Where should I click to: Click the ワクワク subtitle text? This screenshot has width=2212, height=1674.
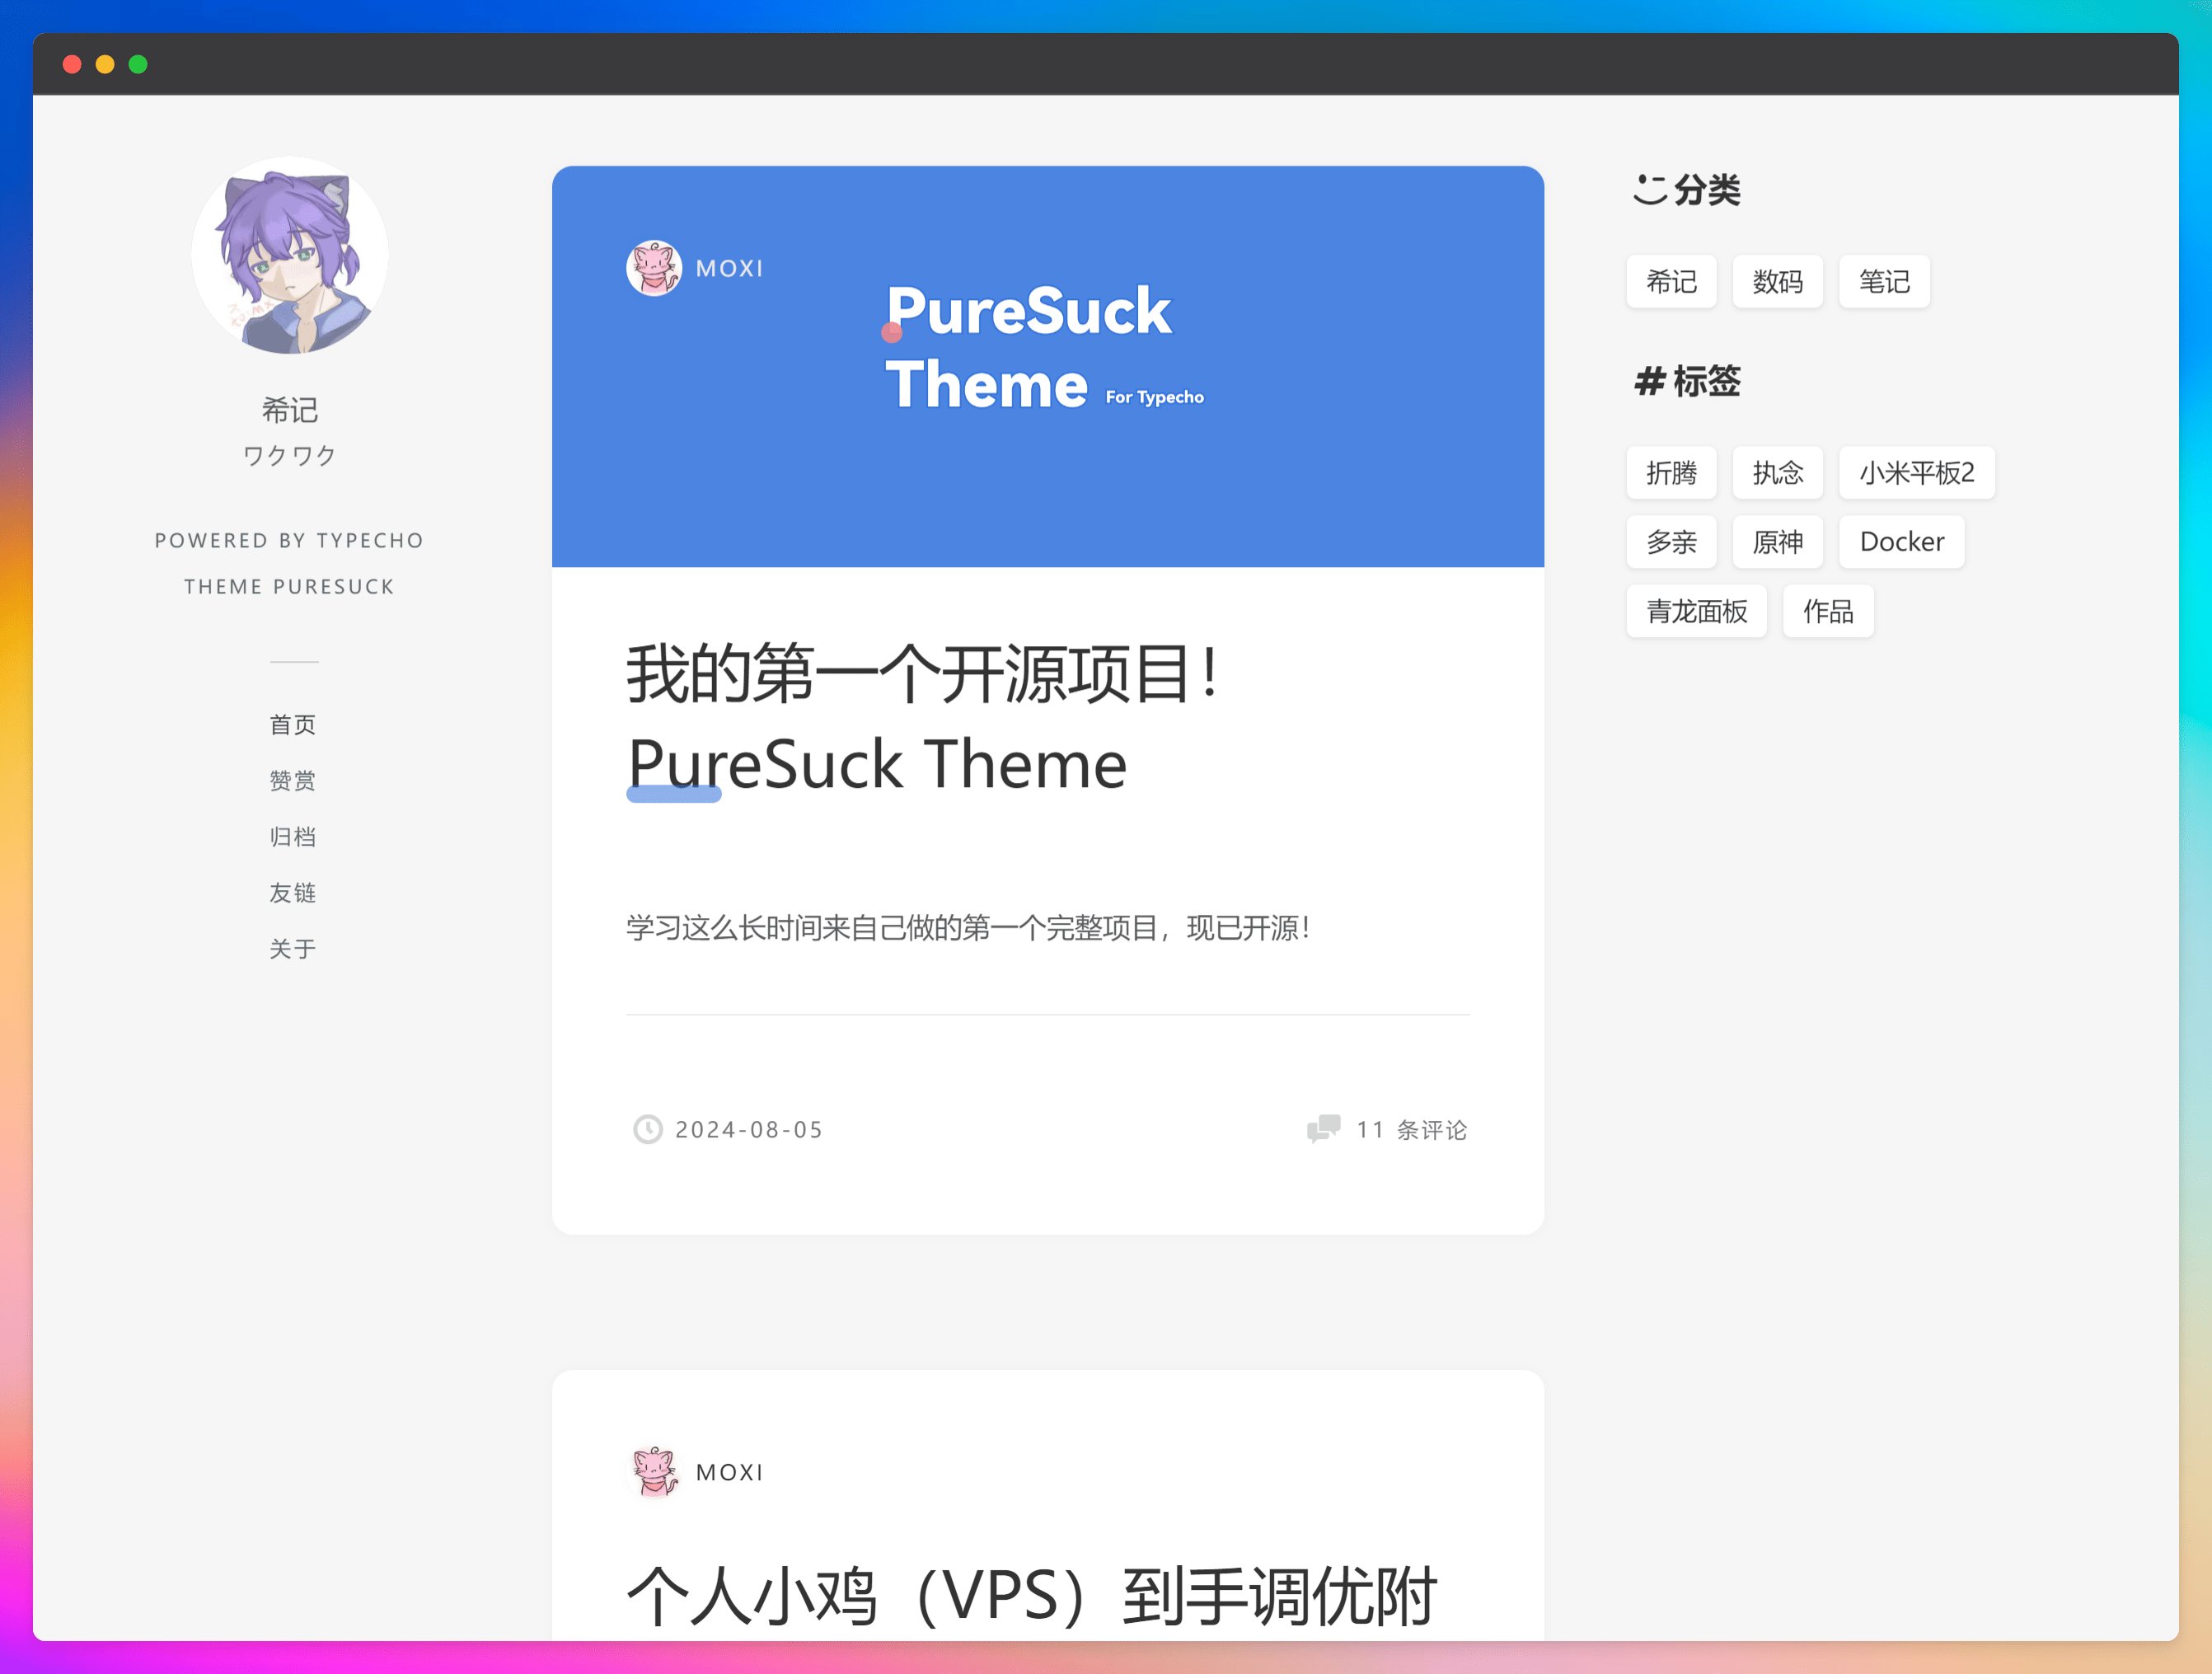point(289,455)
